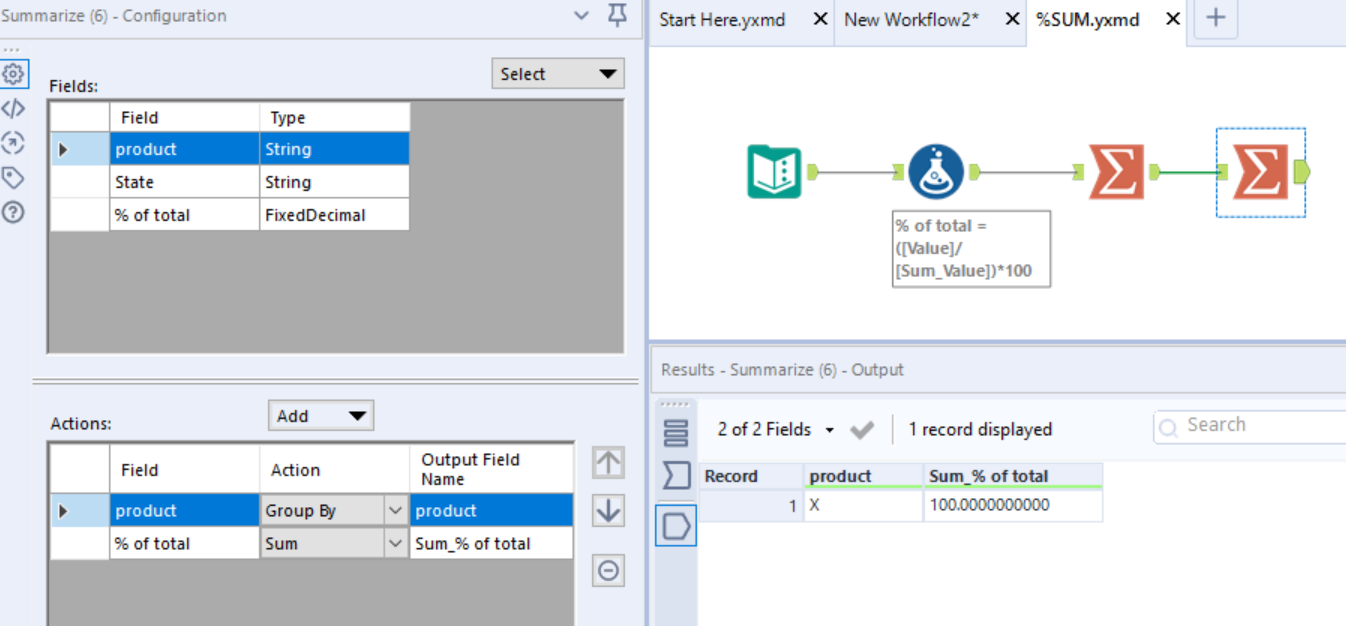1346x626 pixels.
Task: Select the first Summarize tool on the canvas
Action: click(1115, 170)
